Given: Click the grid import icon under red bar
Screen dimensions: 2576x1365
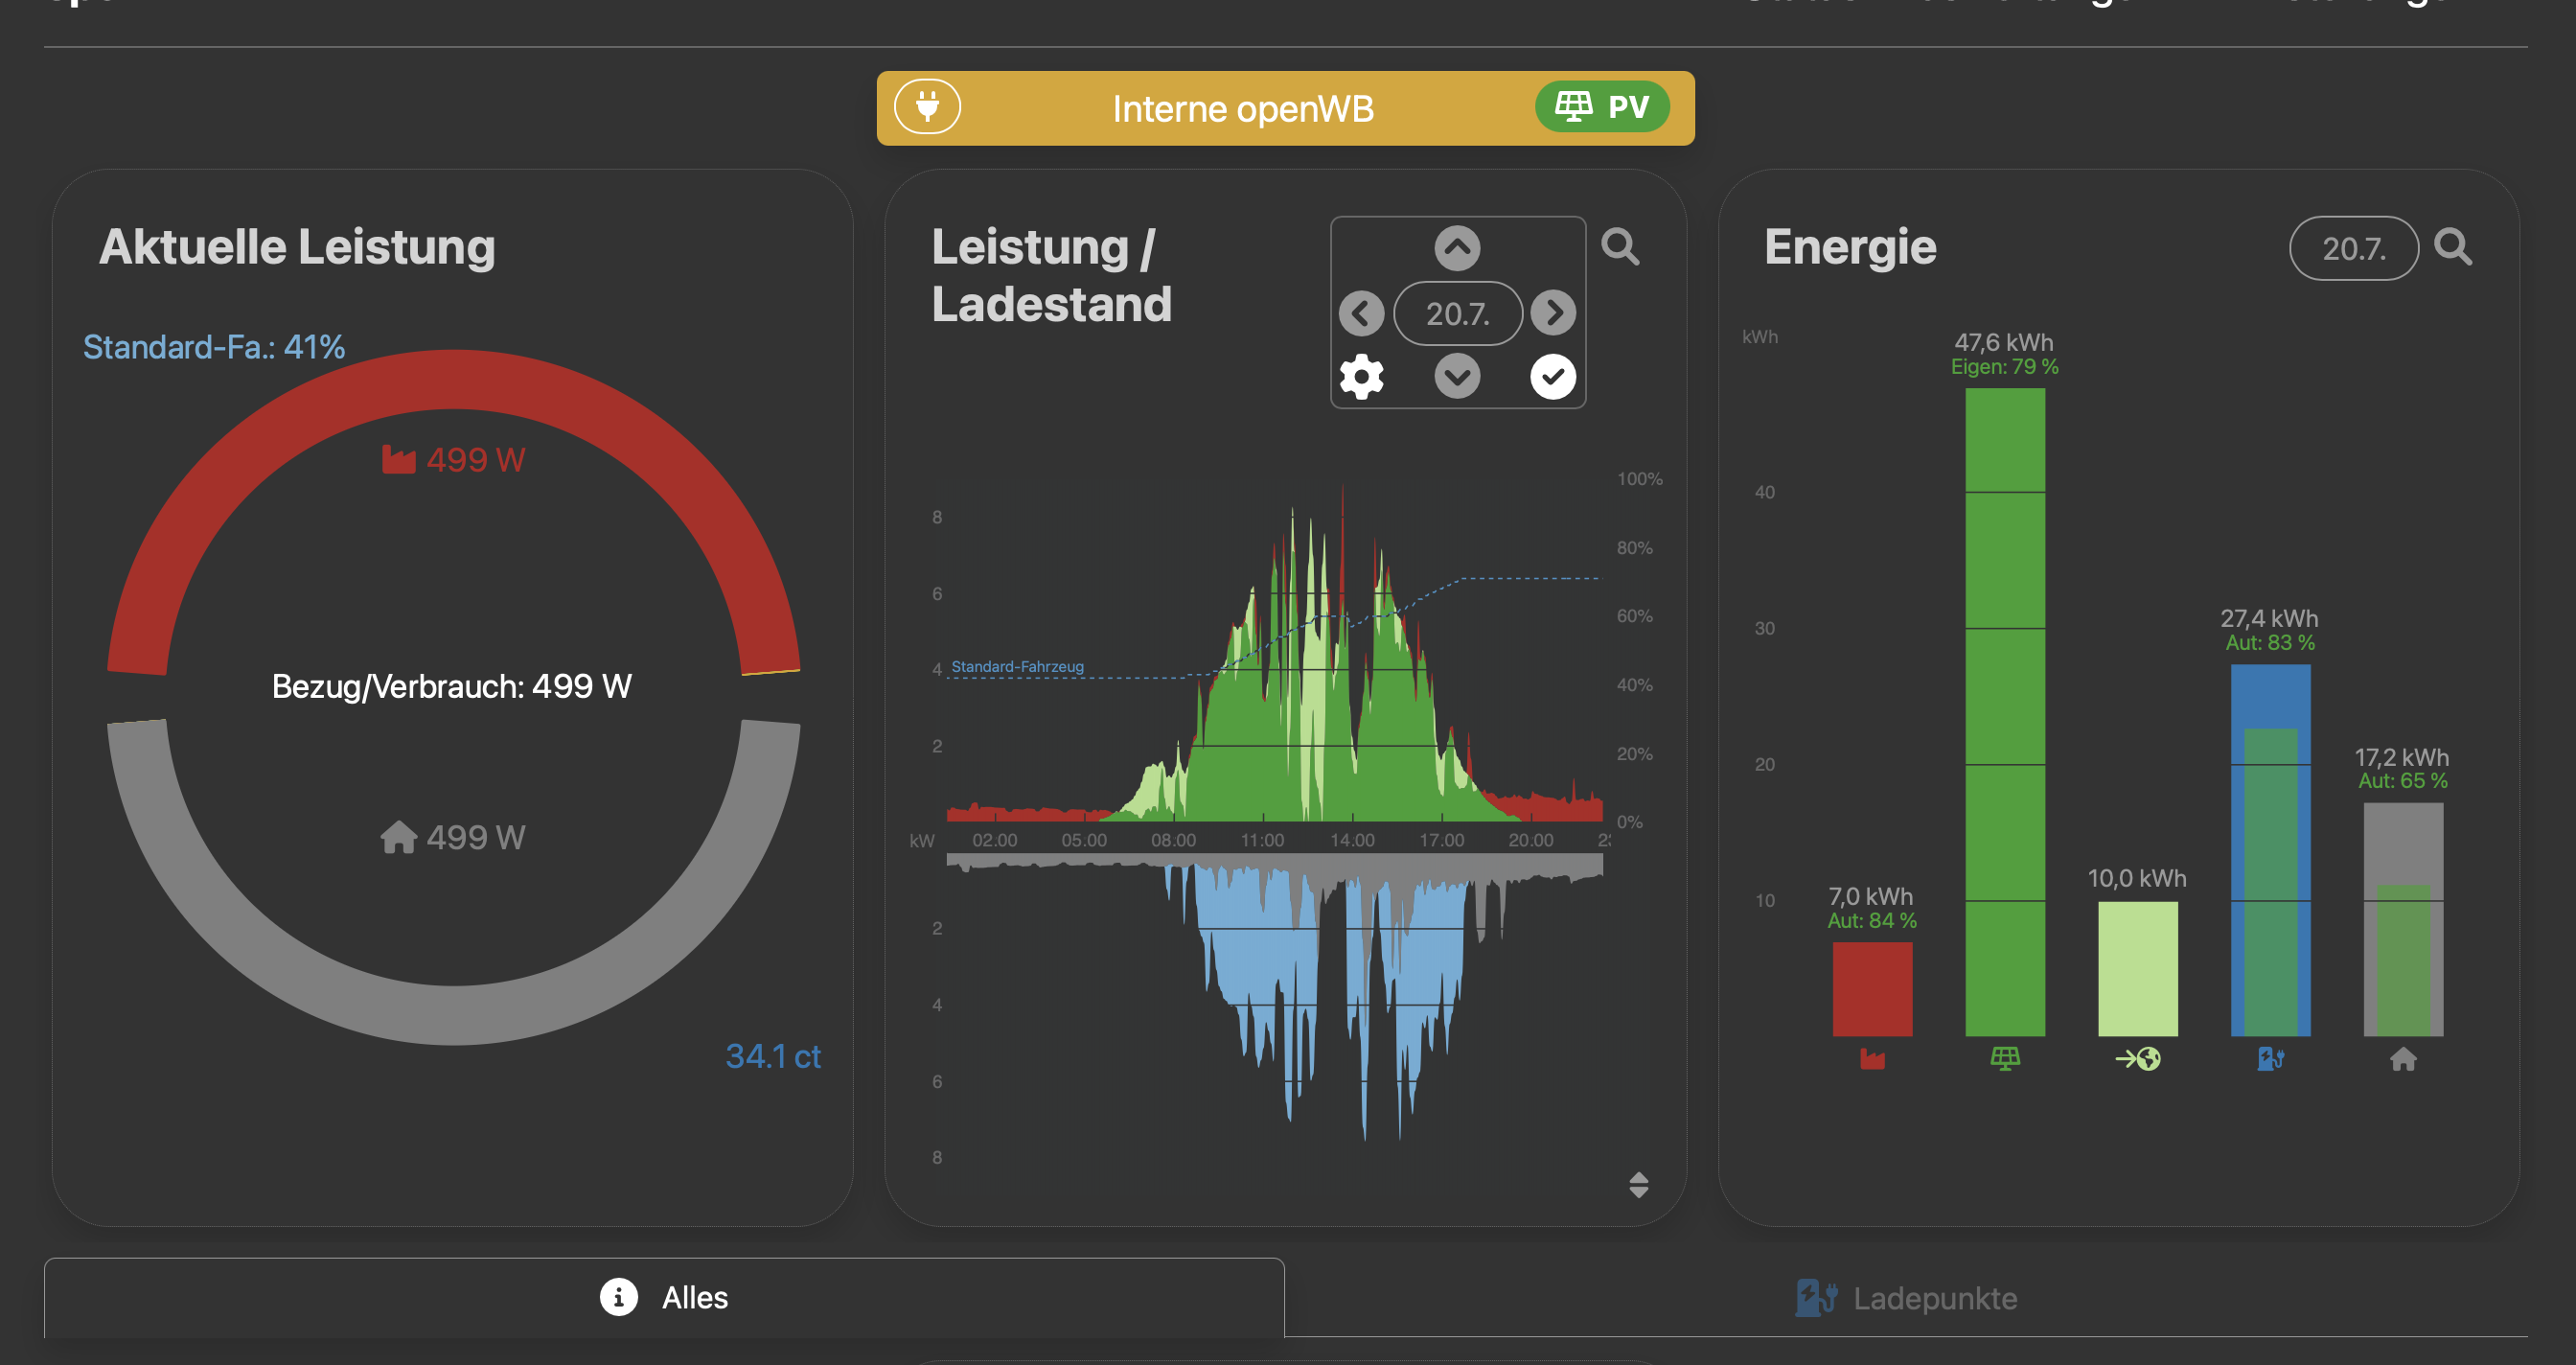Looking at the screenshot, I should 1872,1059.
